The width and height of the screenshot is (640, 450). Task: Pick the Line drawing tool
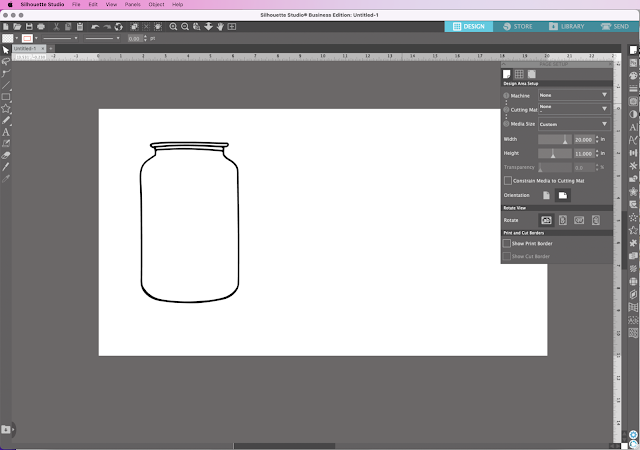(x=6, y=85)
